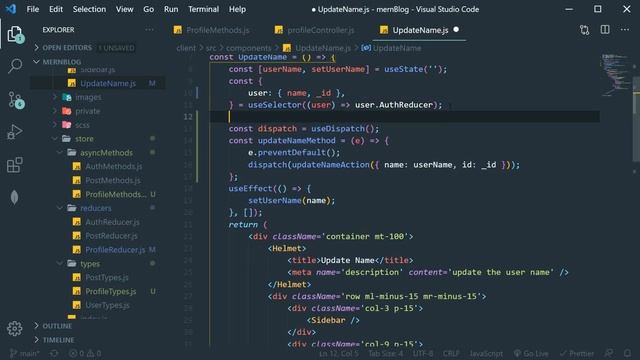The image size is (640, 360).
Task: Expand the images folder
Action: tap(88, 97)
